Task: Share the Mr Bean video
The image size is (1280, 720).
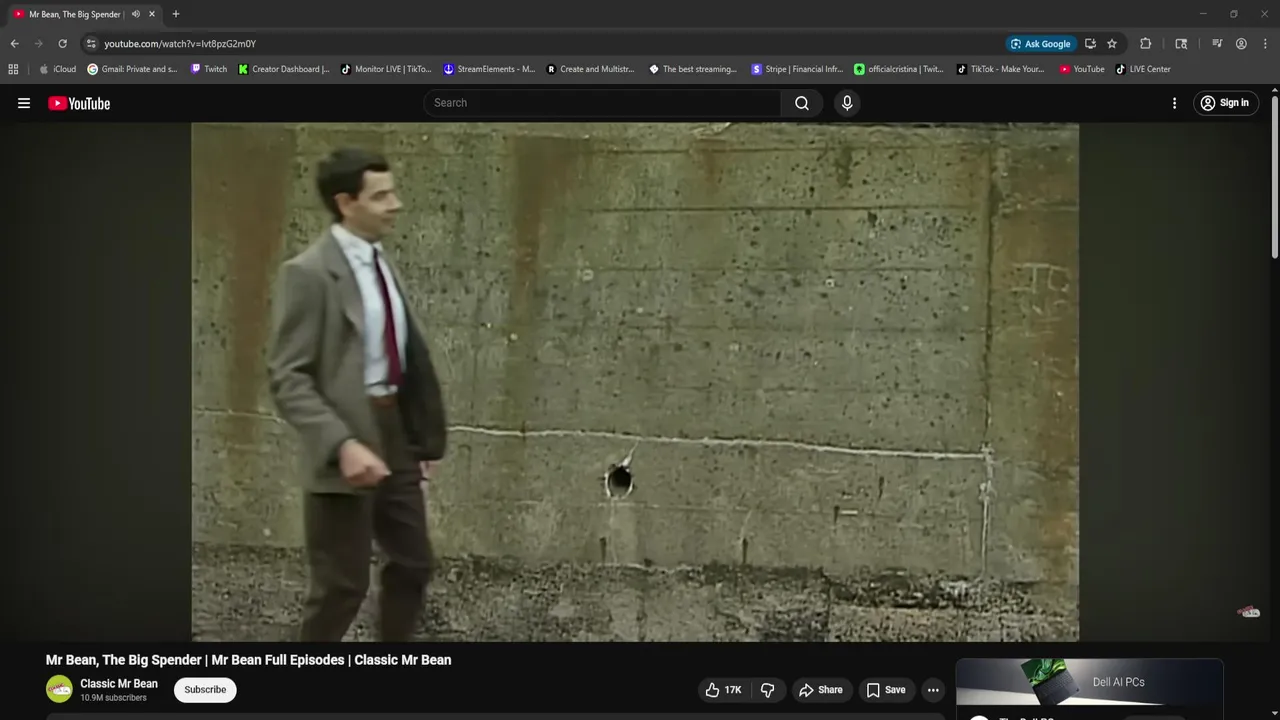Action: (x=820, y=690)
